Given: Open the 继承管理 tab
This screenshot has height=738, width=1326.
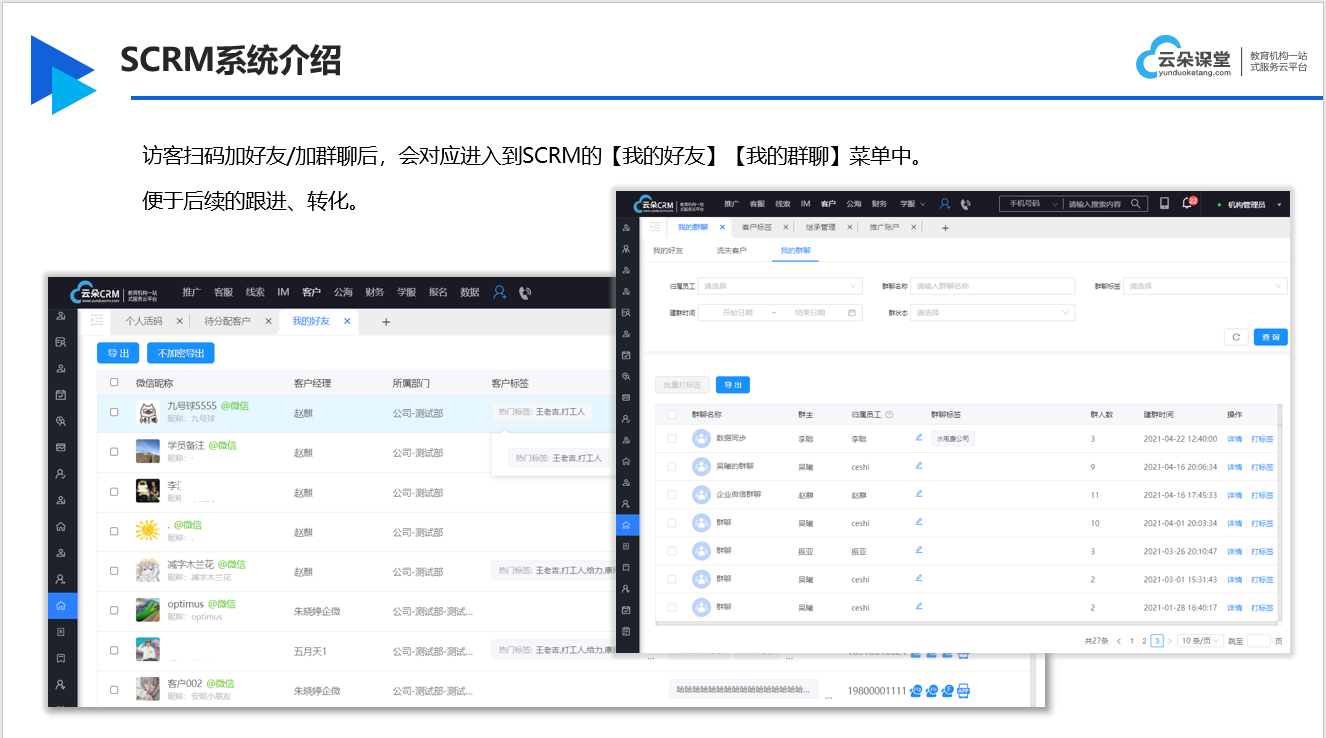Looking at the screenshot, I should tap(820, 227).
